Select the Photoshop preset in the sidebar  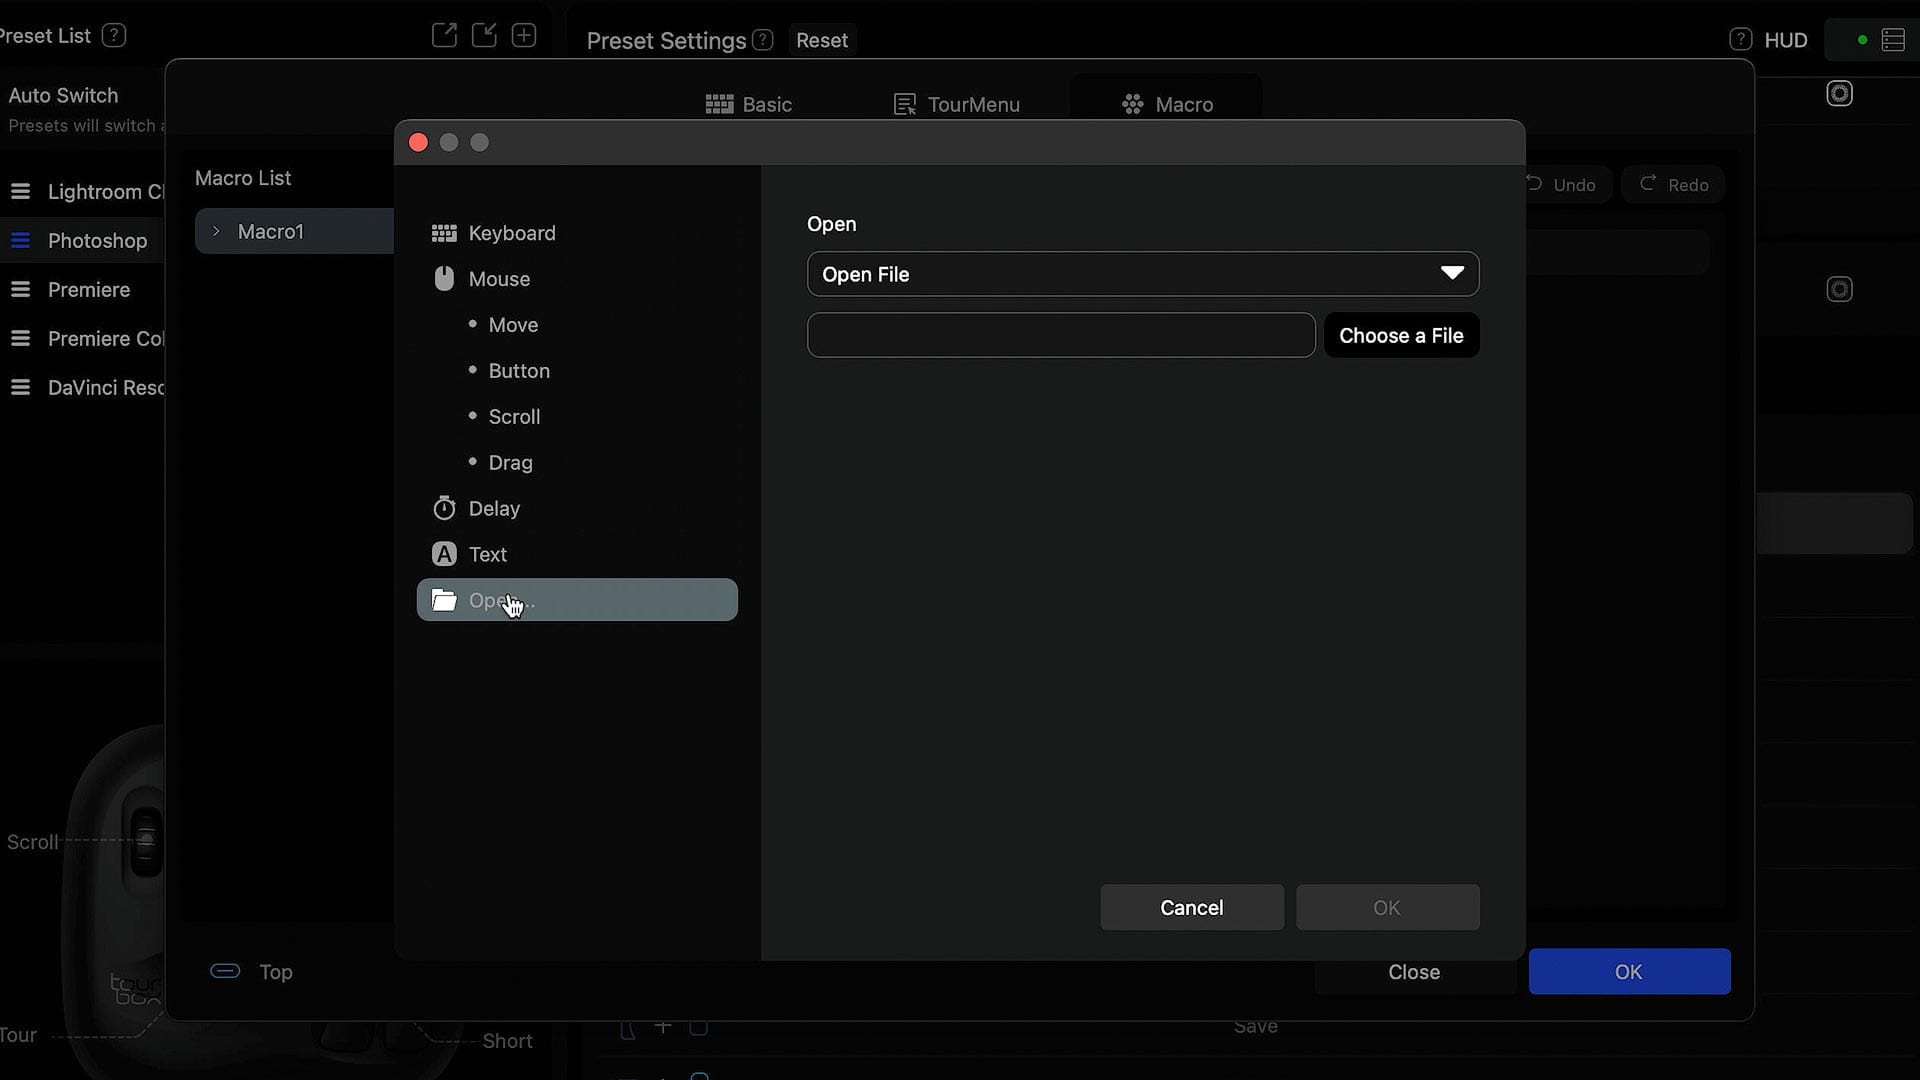[97, 240]
